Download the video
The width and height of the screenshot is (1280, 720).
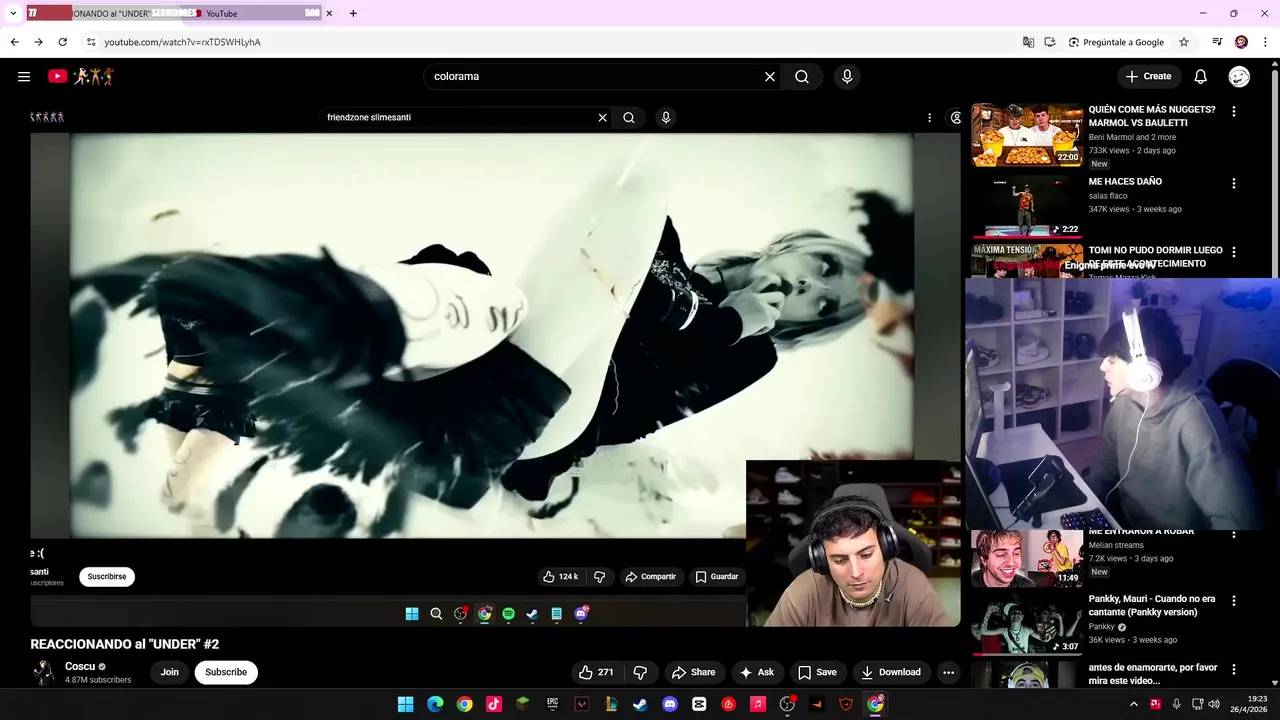[891, 672]
